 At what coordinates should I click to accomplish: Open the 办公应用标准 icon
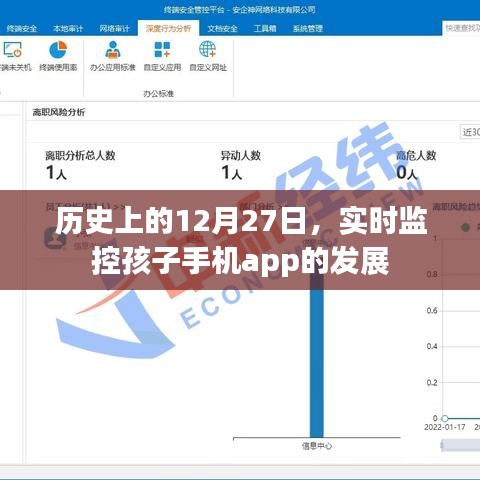click(x=113, y=50)
